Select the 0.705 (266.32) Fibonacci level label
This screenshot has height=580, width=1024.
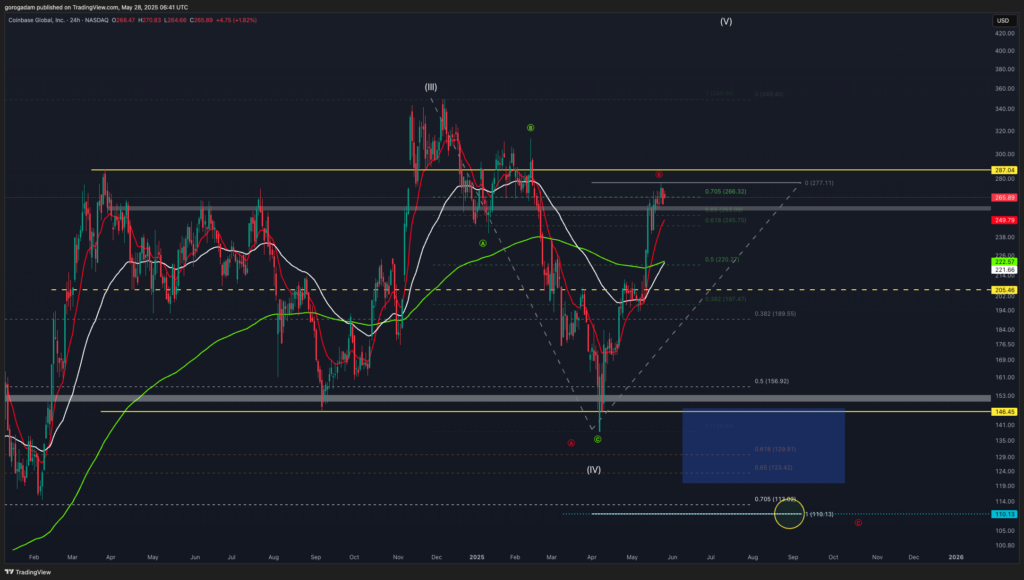(x=727, y=192)
